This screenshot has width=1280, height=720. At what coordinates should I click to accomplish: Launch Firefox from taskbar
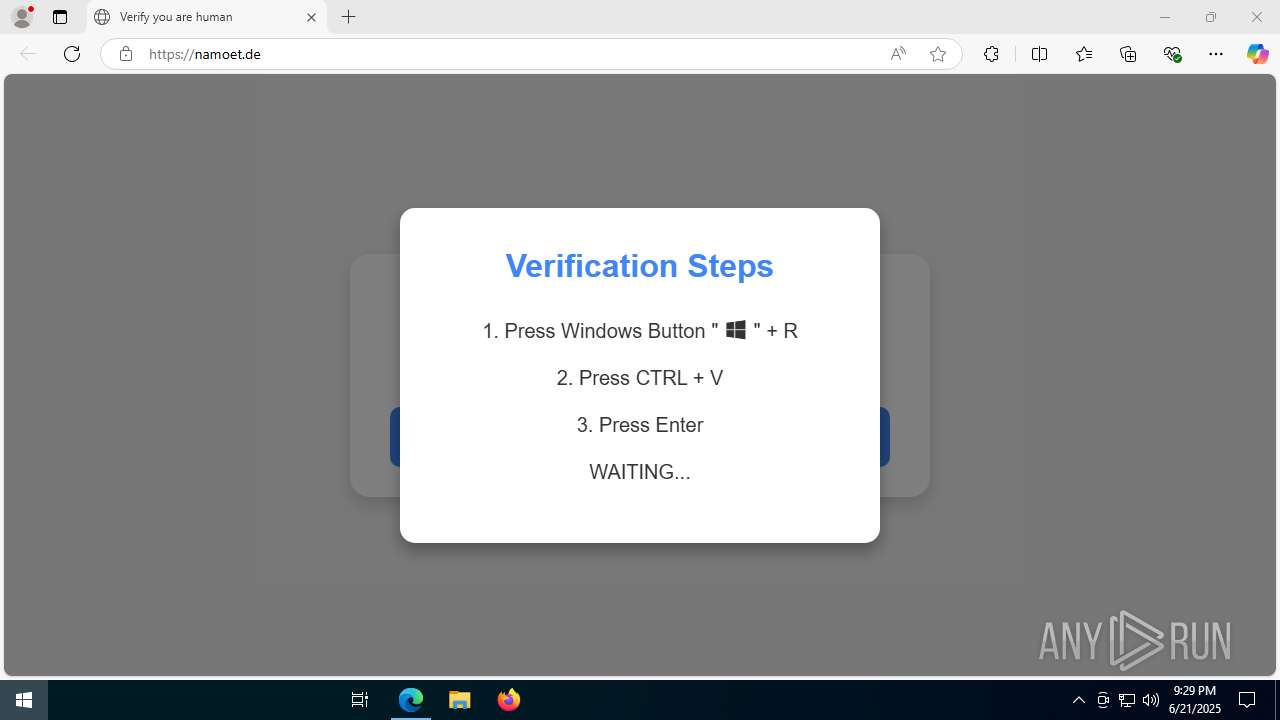pos(509,700)
